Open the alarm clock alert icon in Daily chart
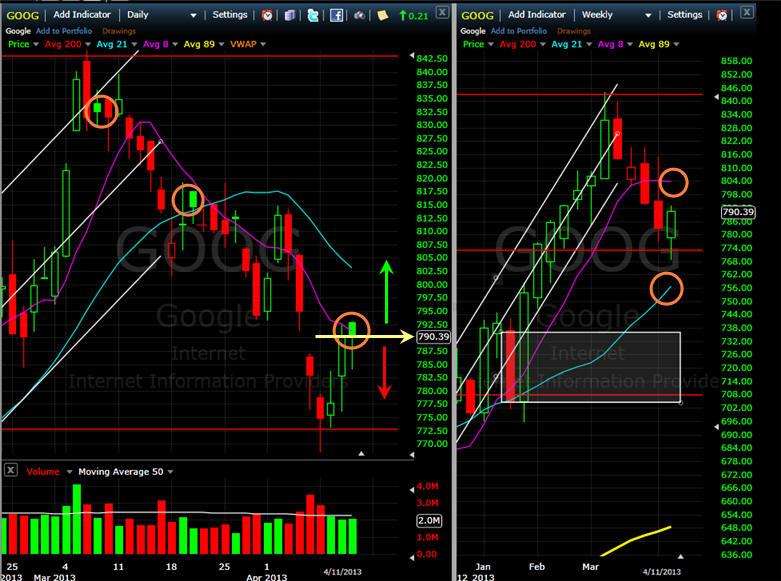 click(267, 15)
